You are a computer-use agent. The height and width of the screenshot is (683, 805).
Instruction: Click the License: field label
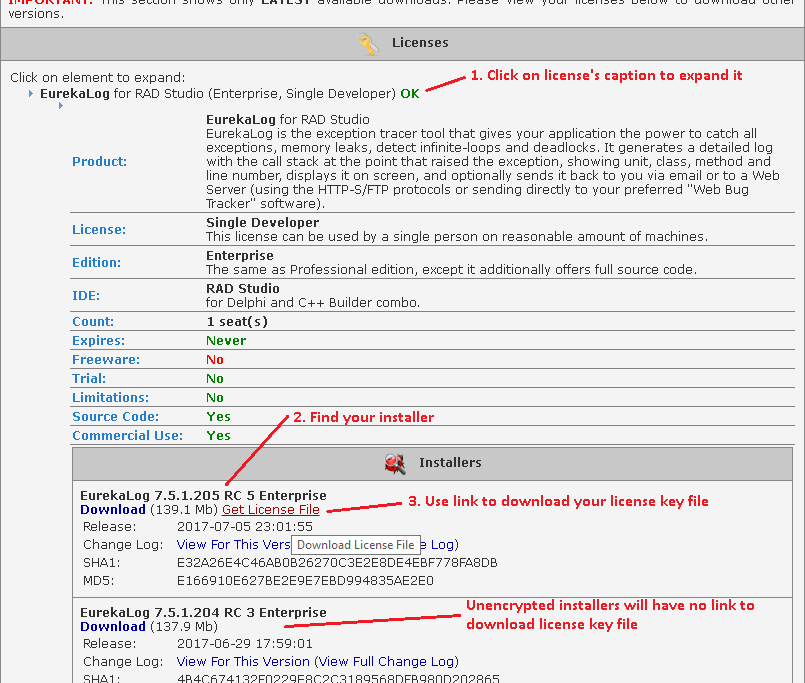[99, 230]
